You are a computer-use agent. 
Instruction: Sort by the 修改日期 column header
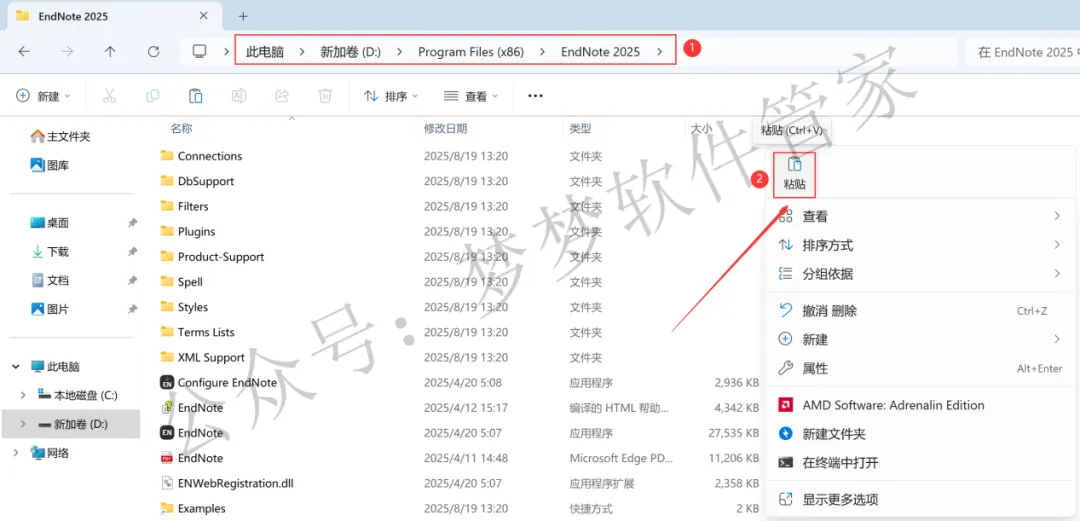pyautogui.click(x=446, y=128)
